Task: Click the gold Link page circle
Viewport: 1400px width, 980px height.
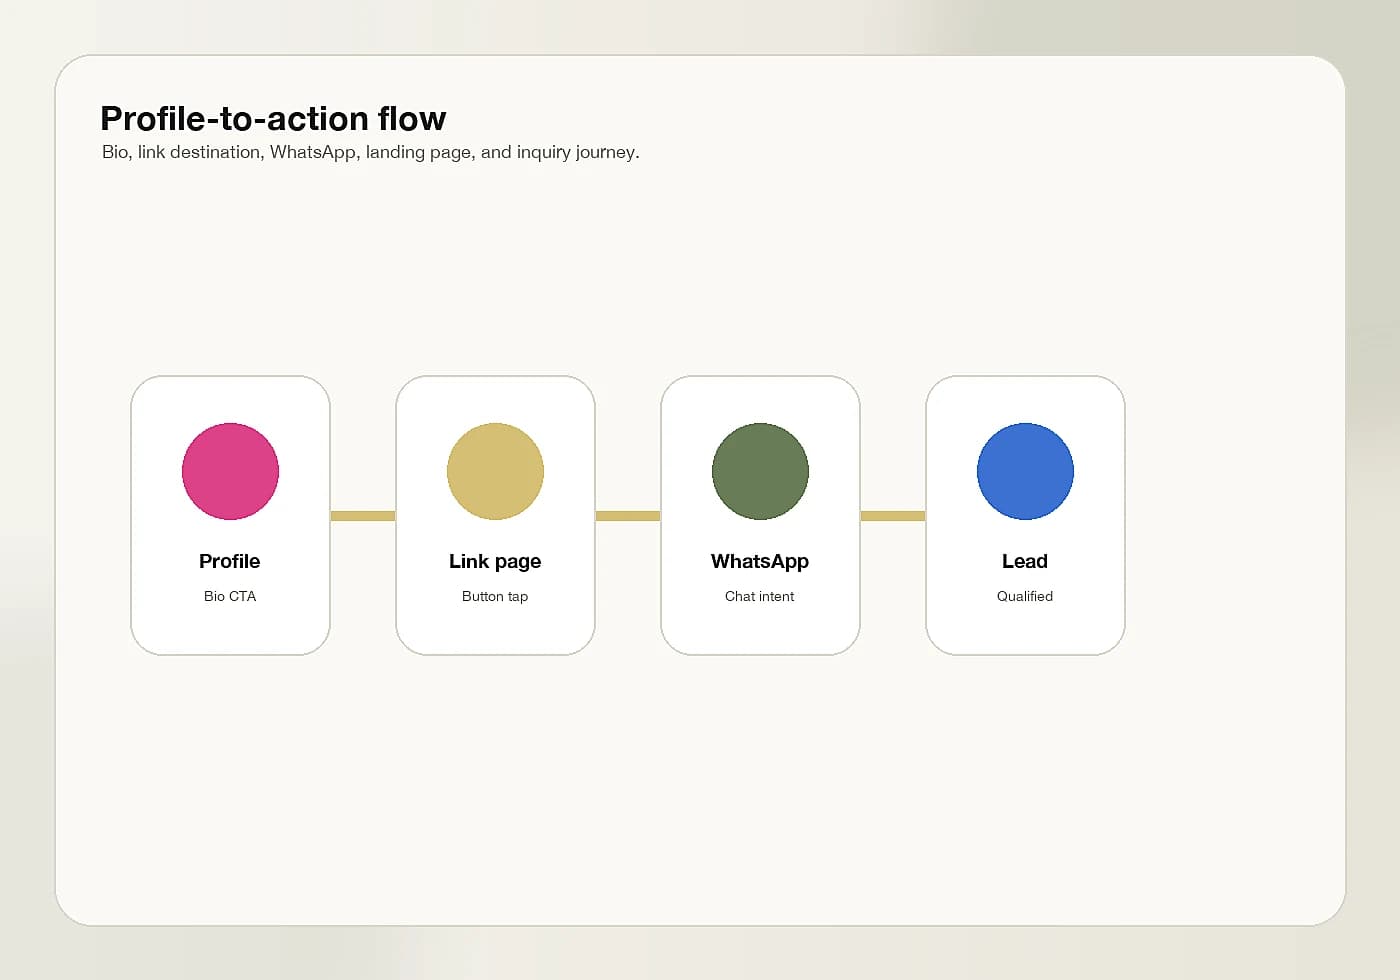Action: [x=495, y=471]
